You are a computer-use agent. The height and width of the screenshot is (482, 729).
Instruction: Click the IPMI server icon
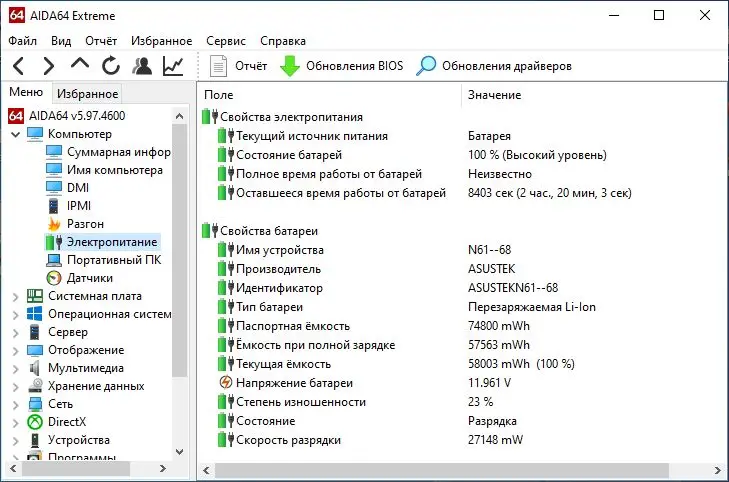[53, 206]
